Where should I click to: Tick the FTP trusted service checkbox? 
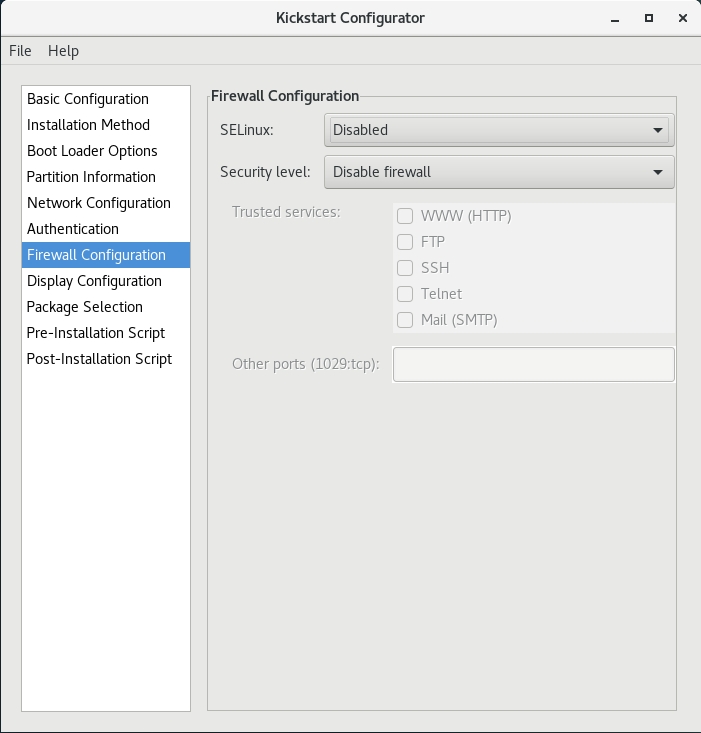[405, 242]
